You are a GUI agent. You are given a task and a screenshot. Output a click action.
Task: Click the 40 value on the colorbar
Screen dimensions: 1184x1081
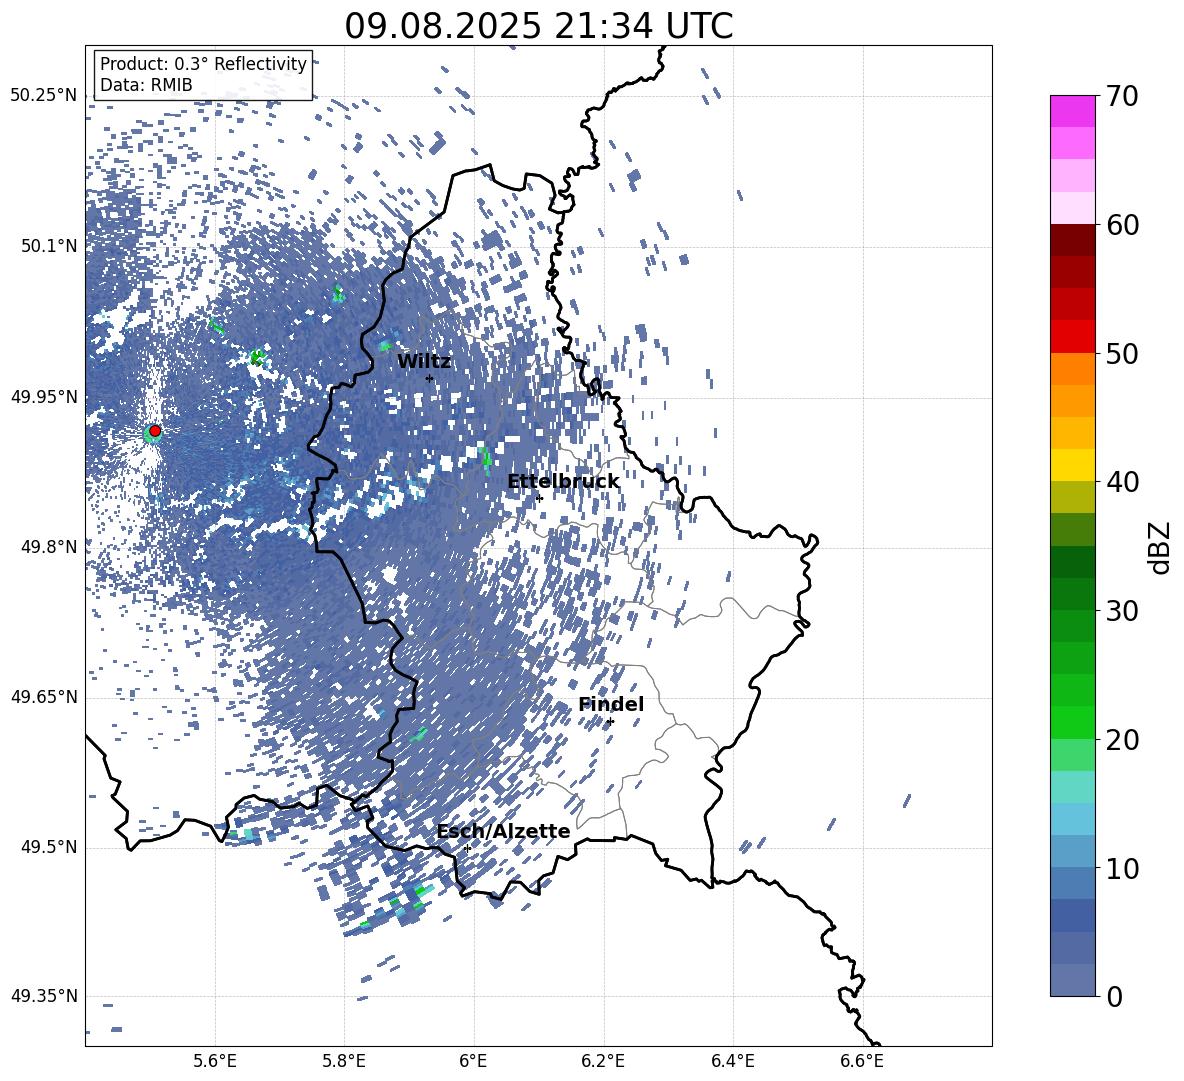pyautogui.click(x=1123, y=482)
